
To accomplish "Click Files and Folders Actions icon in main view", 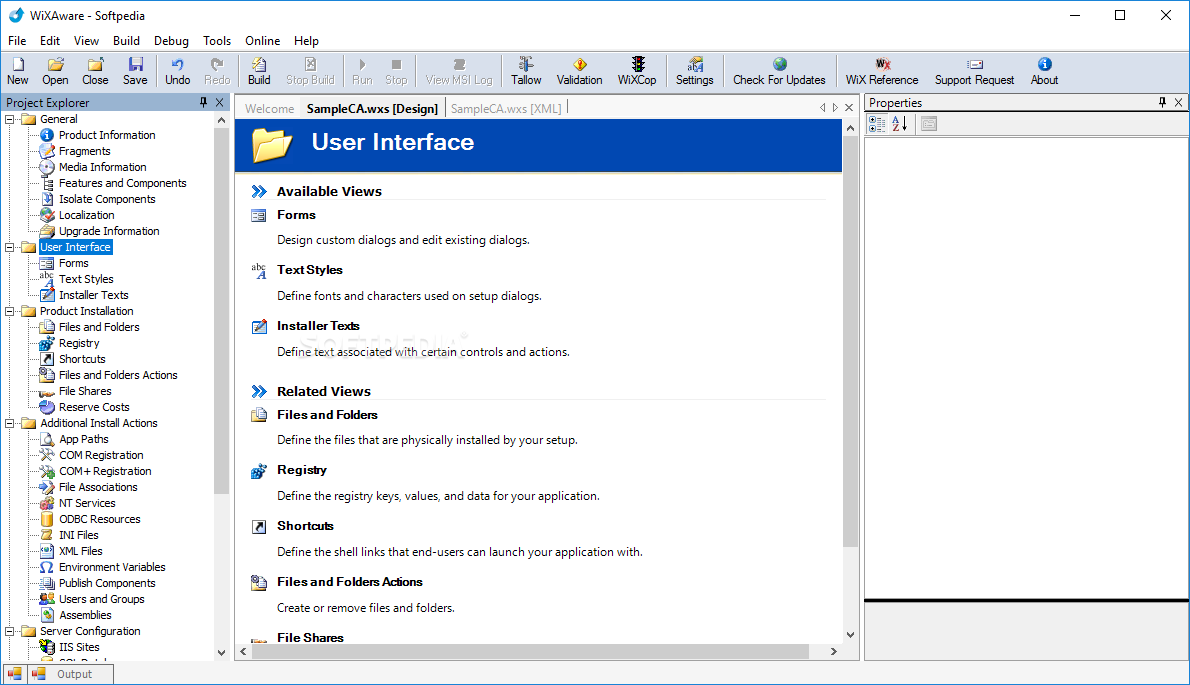I will tap(259, 583).
